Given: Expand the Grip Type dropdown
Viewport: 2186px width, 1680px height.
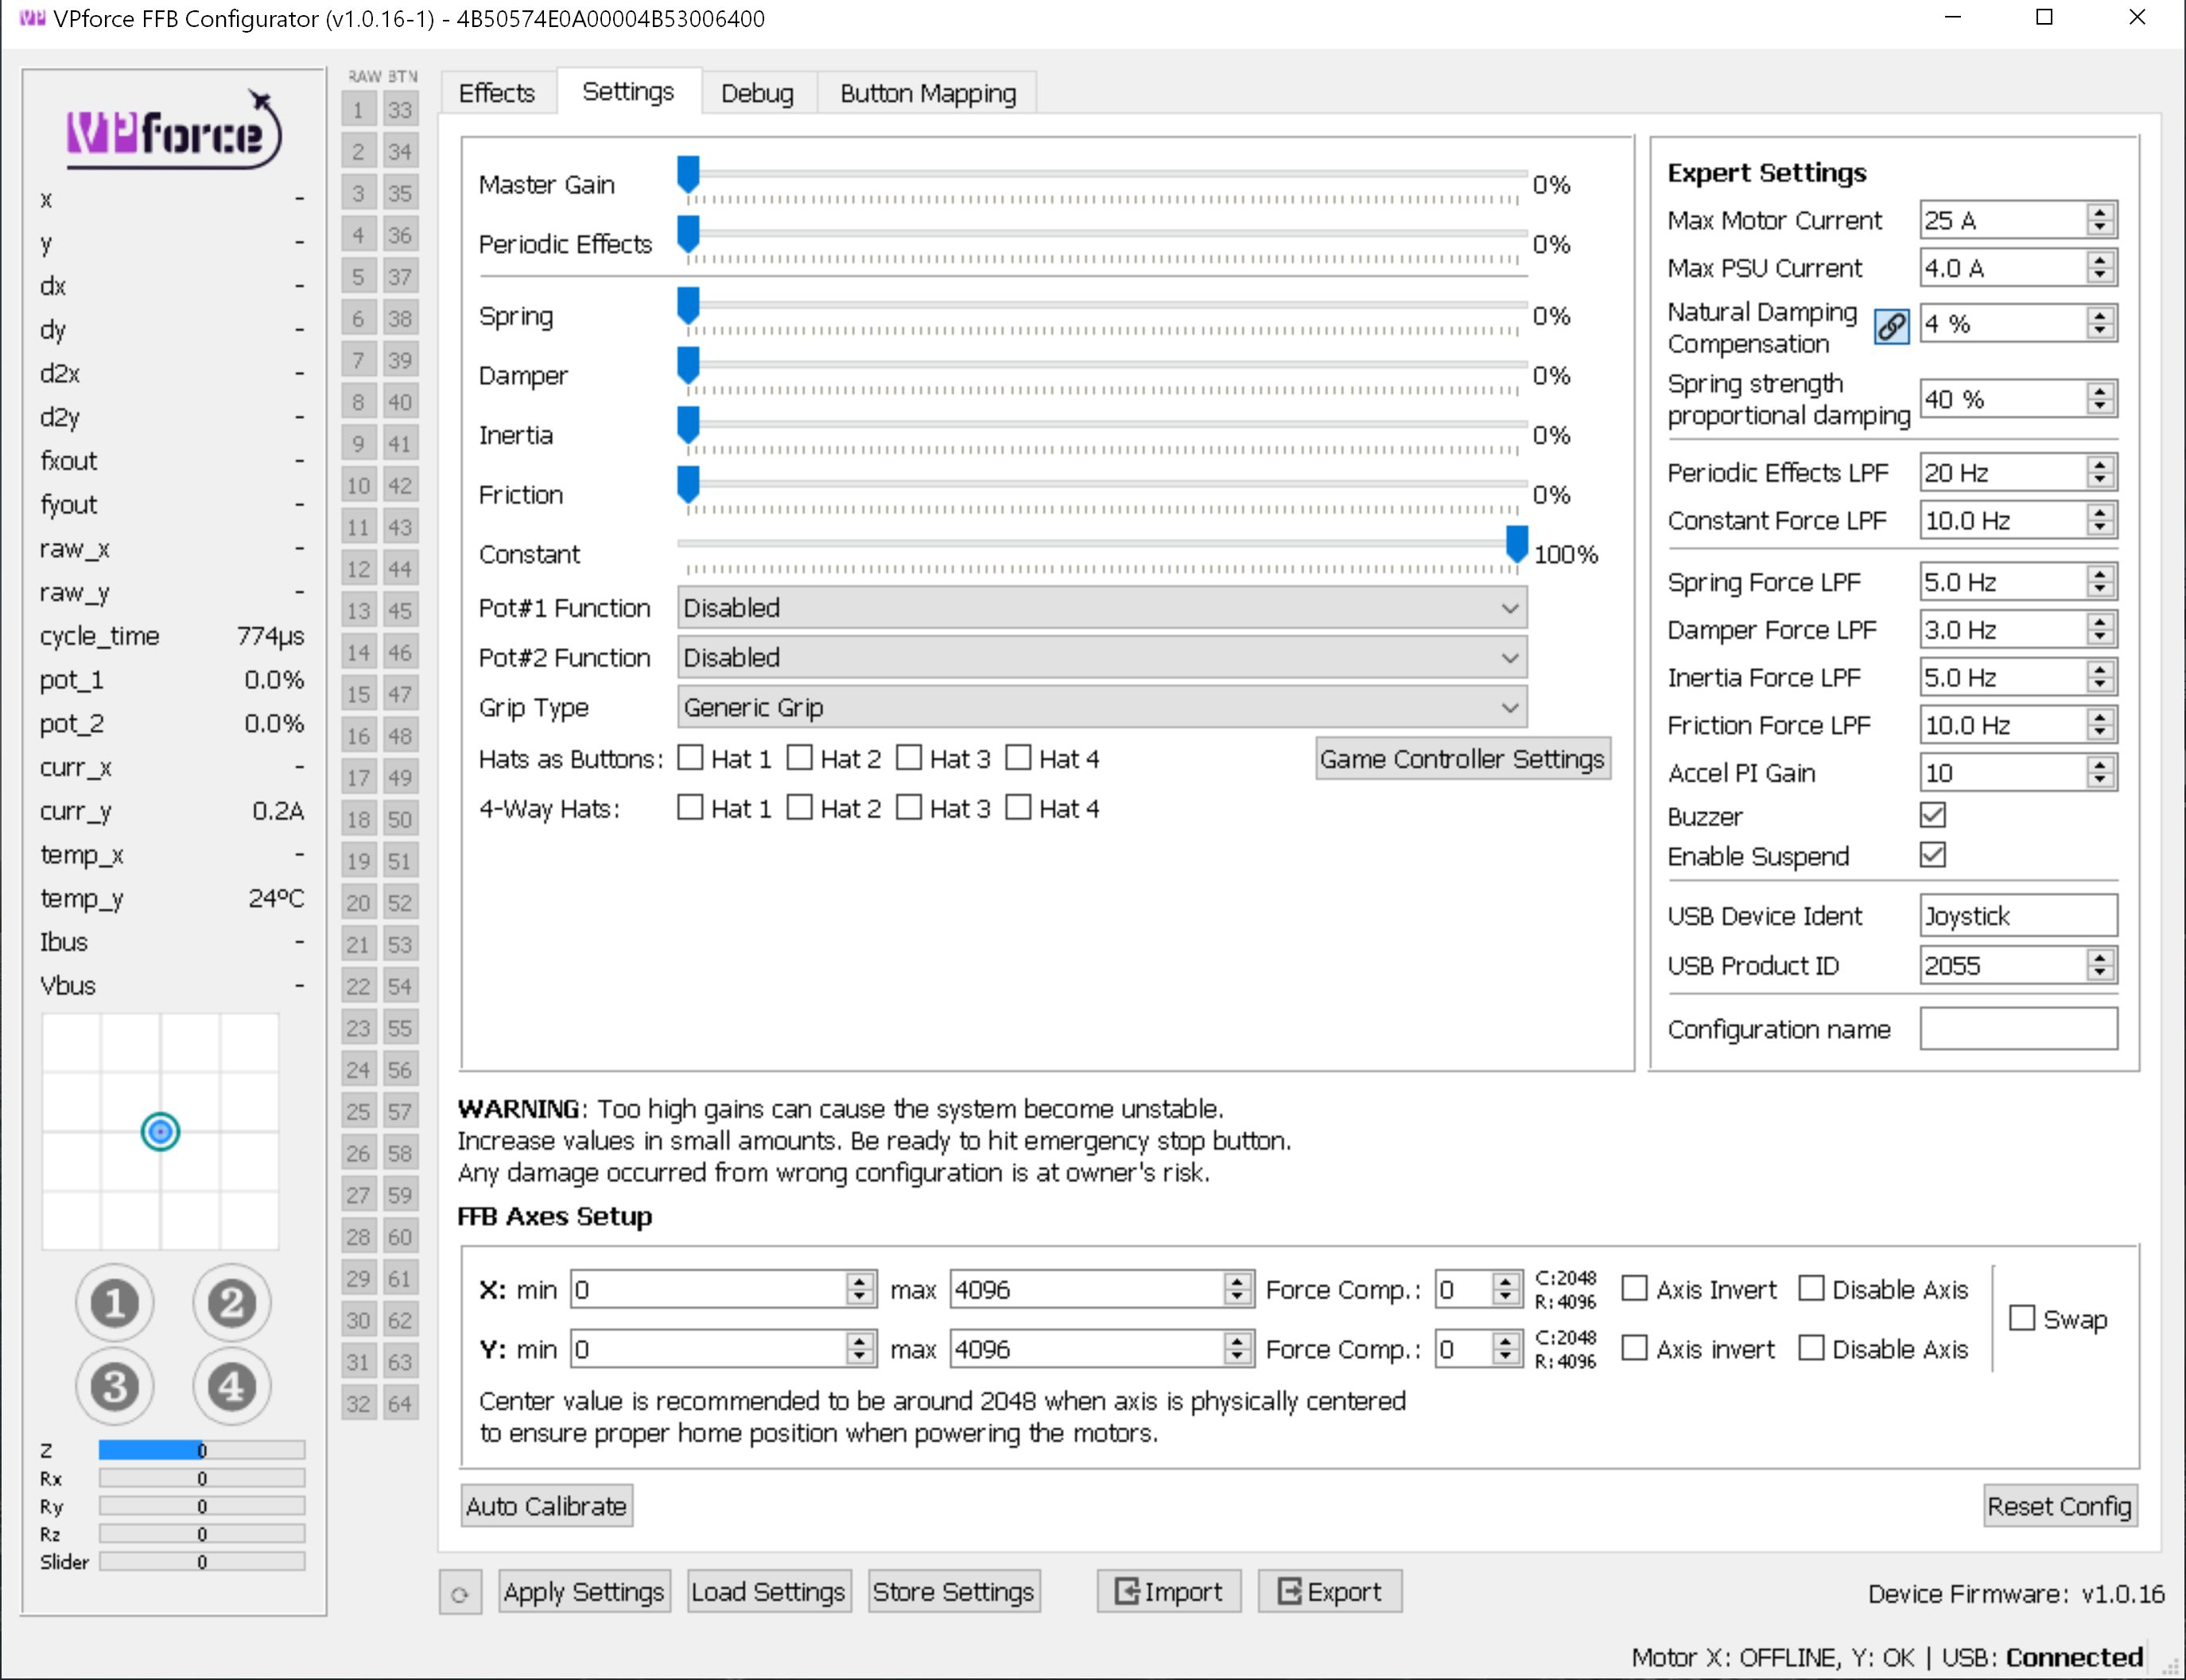Looking at the screenshot, I should click(1101, 708).
